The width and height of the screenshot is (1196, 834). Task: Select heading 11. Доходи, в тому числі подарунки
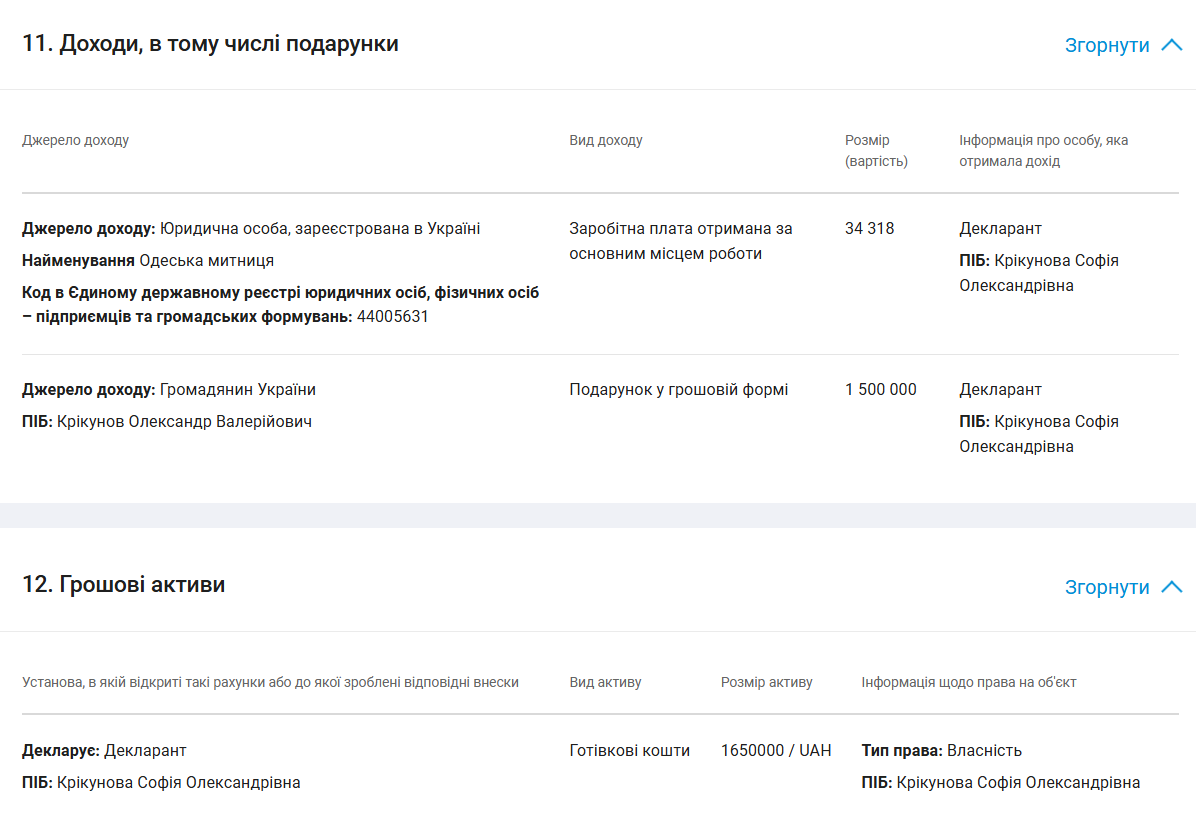[x=211, y=43]
